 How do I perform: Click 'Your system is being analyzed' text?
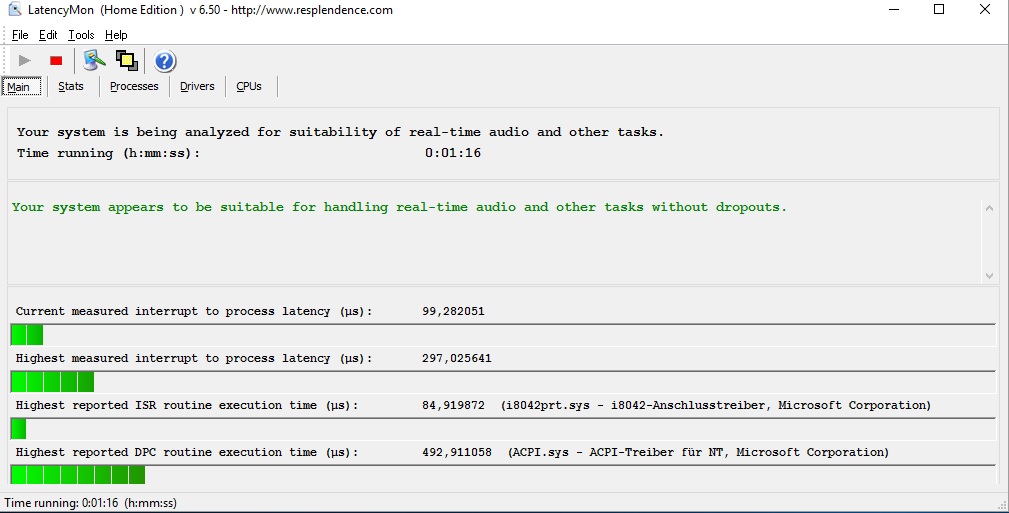coord(340,132)
